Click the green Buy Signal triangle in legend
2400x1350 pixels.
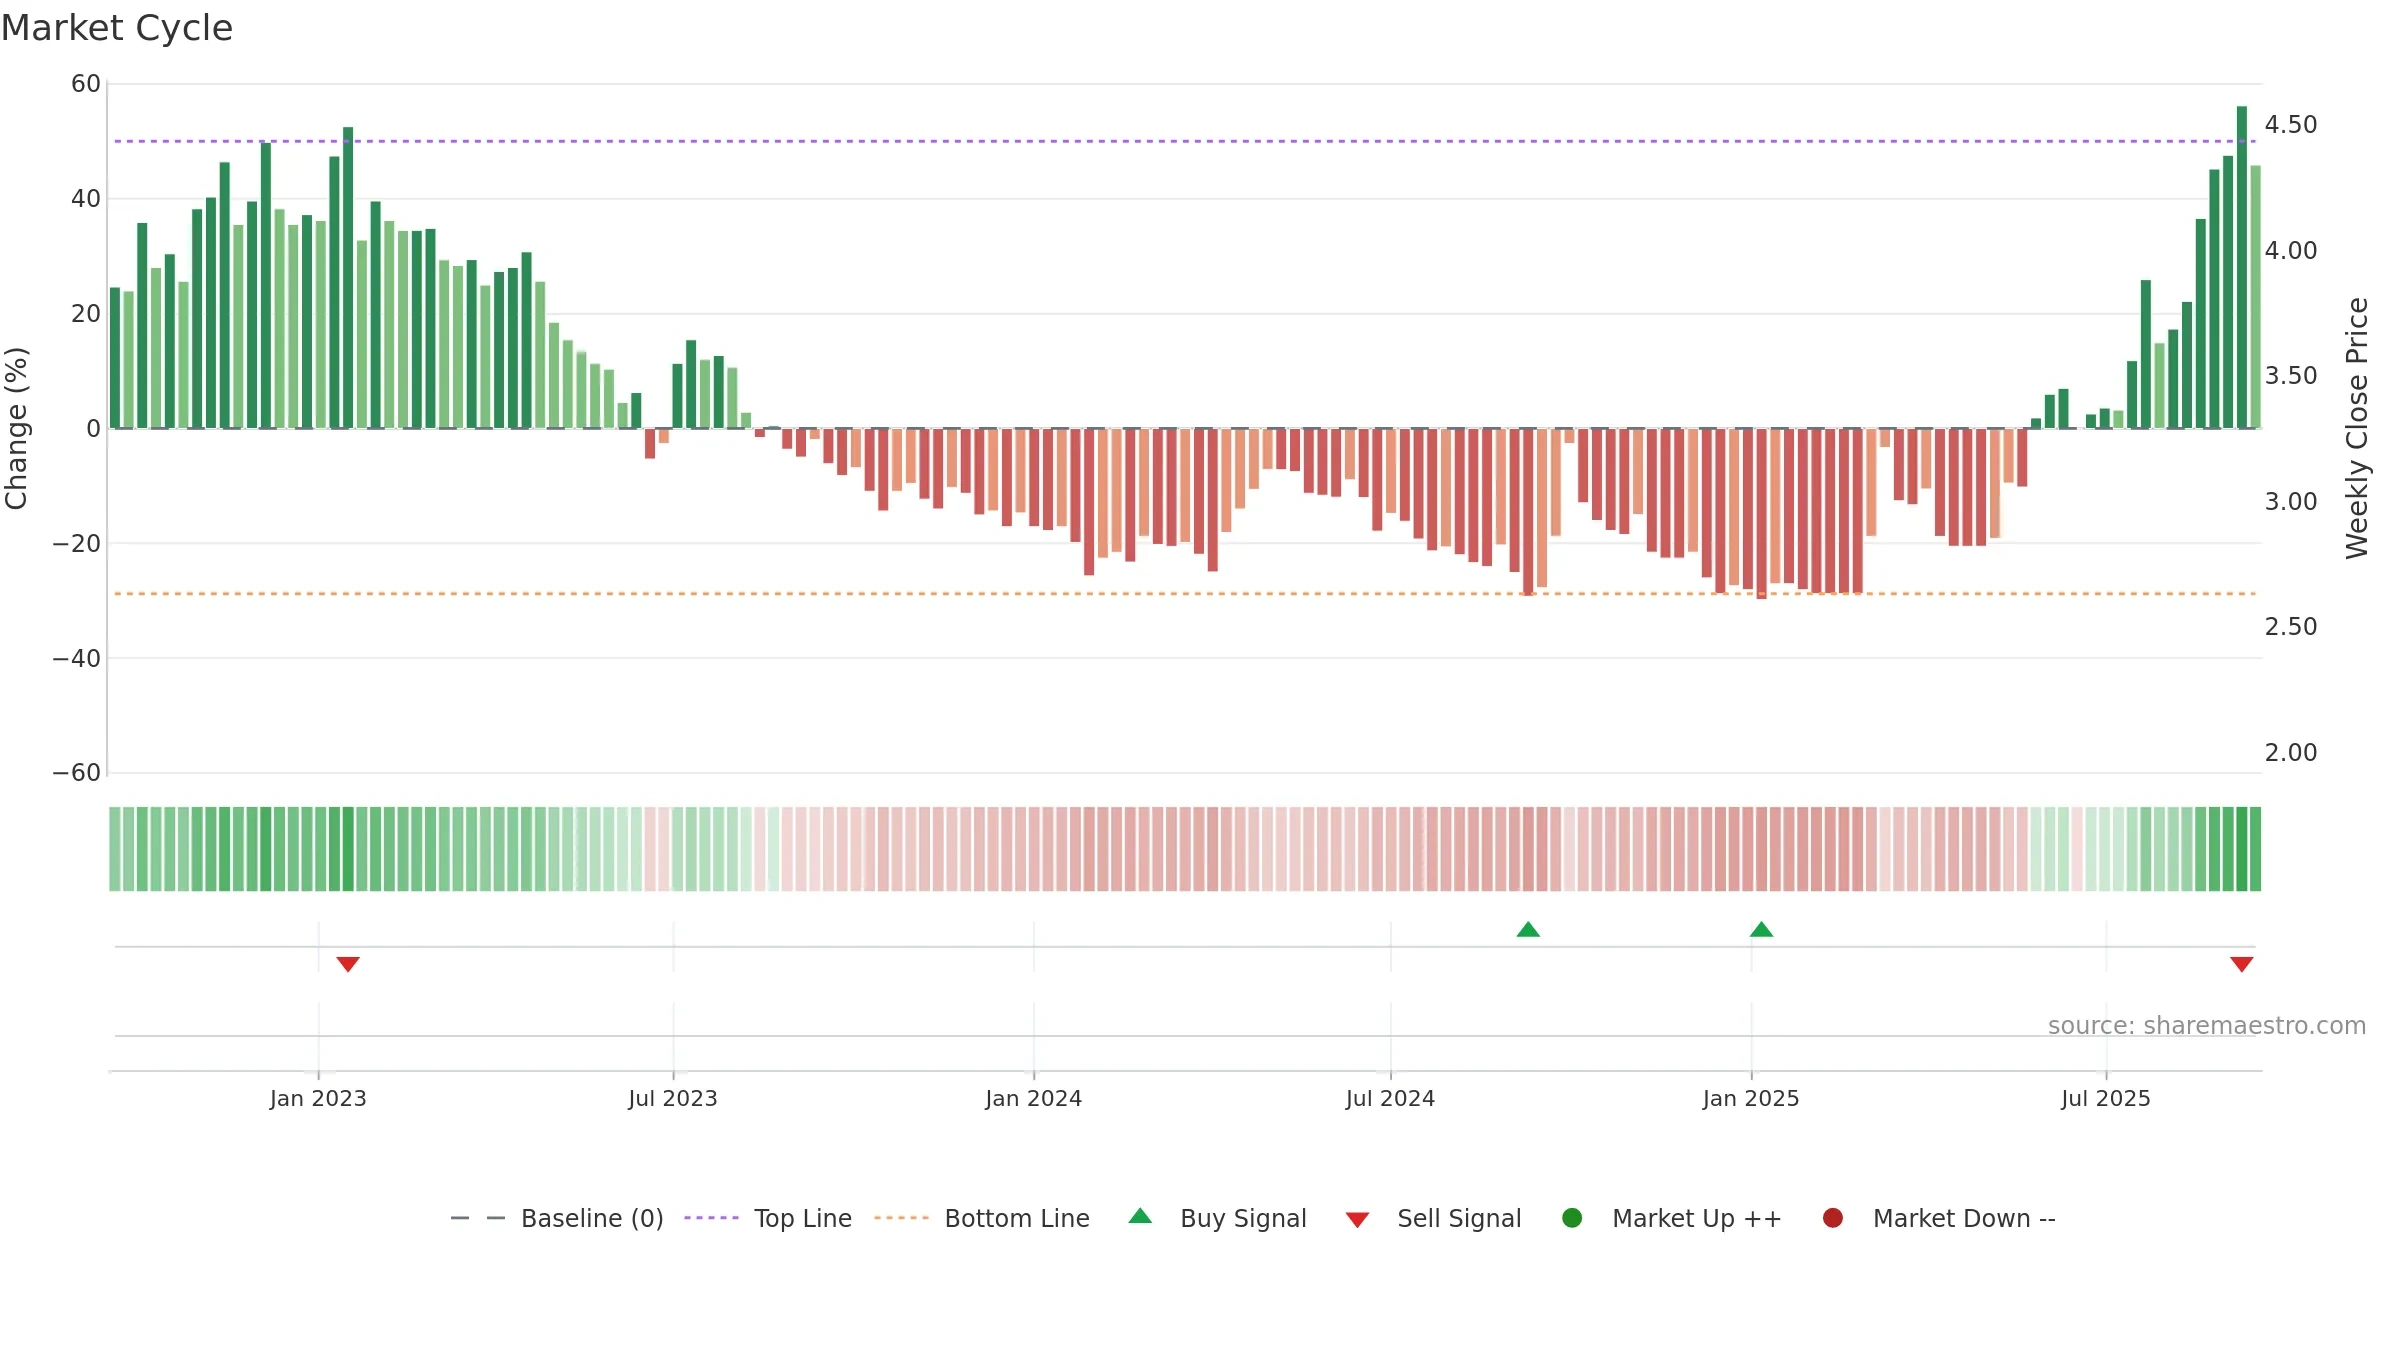coord(1140,1216)
